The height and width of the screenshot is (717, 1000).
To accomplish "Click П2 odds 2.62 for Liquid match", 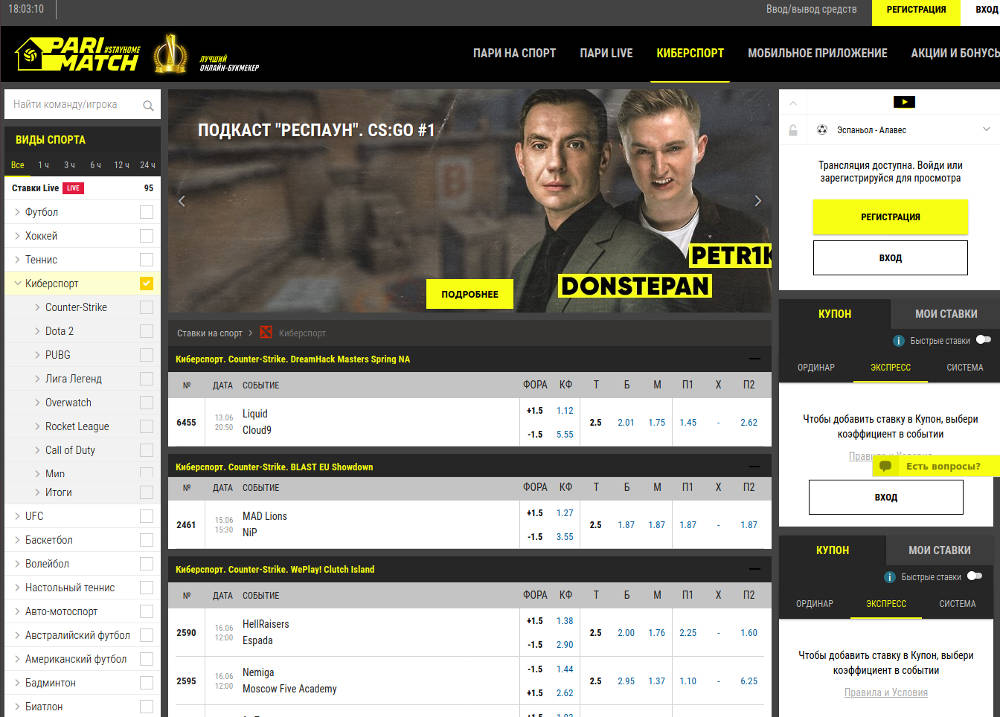I will click(x=749, y=422).
